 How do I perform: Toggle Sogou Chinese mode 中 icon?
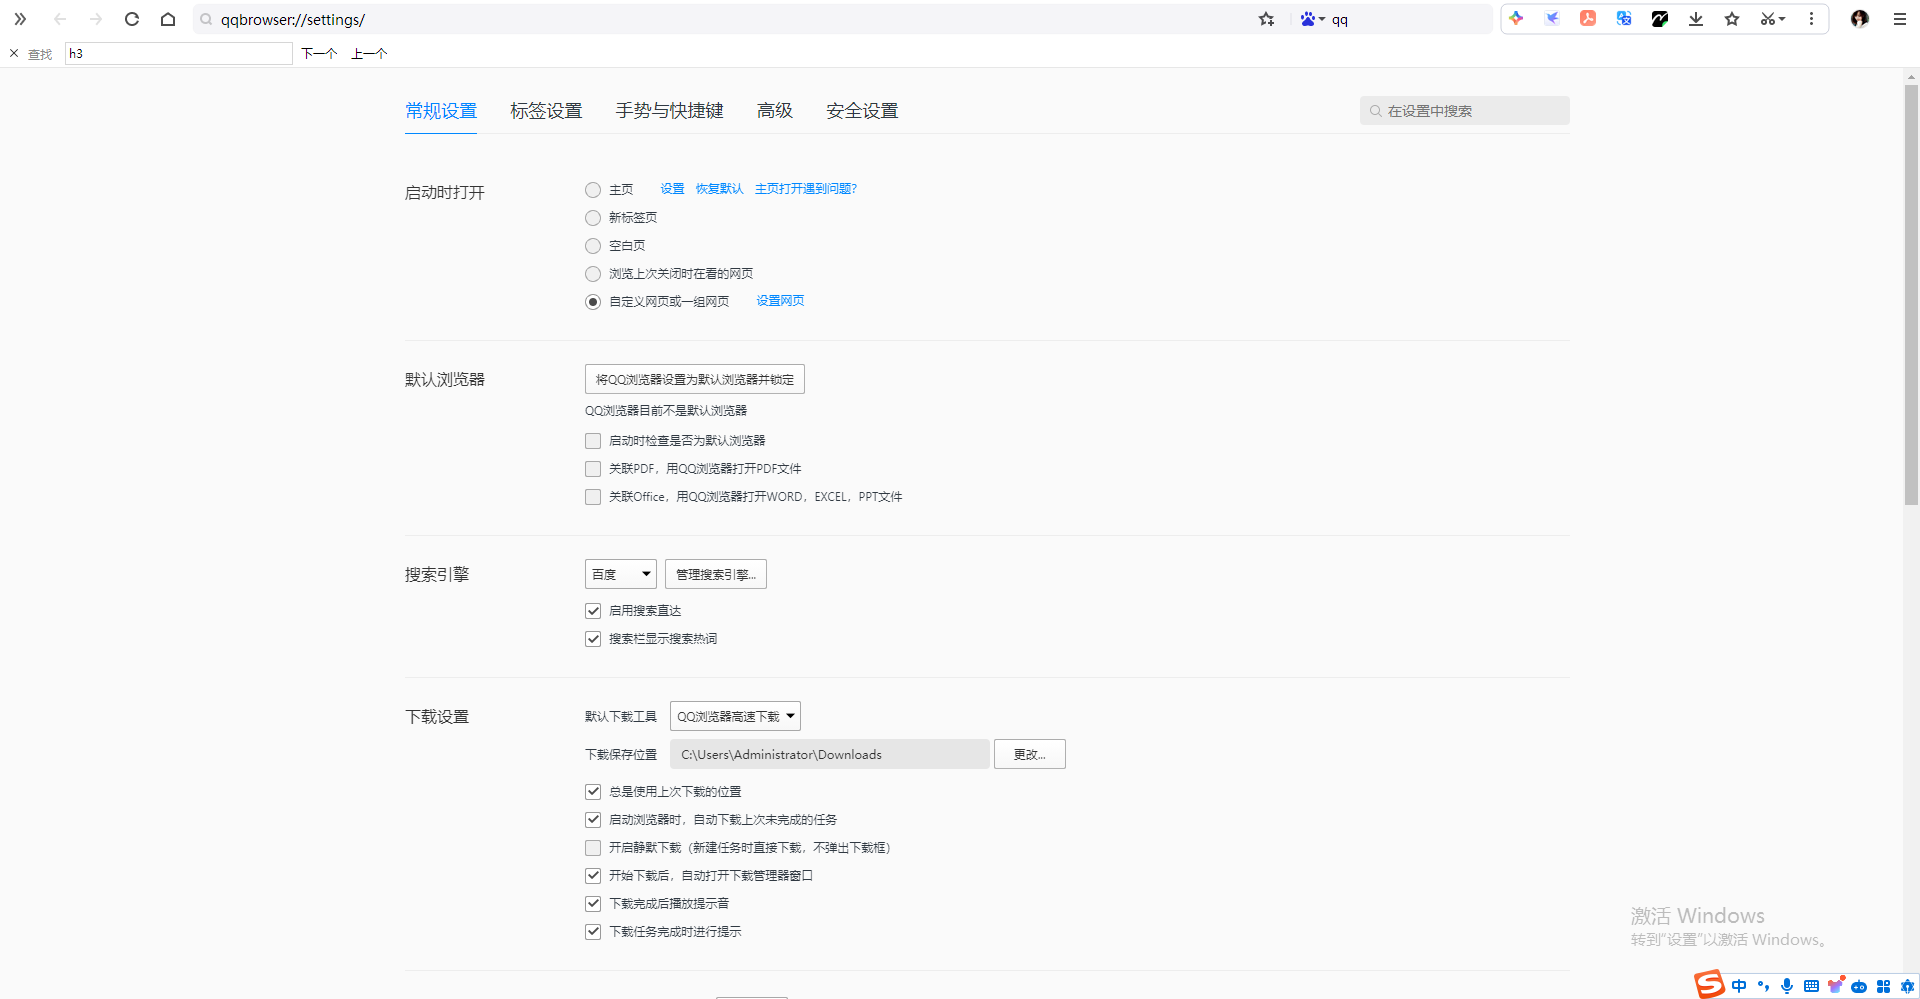pyautogui.click(x=1739, y=986)
